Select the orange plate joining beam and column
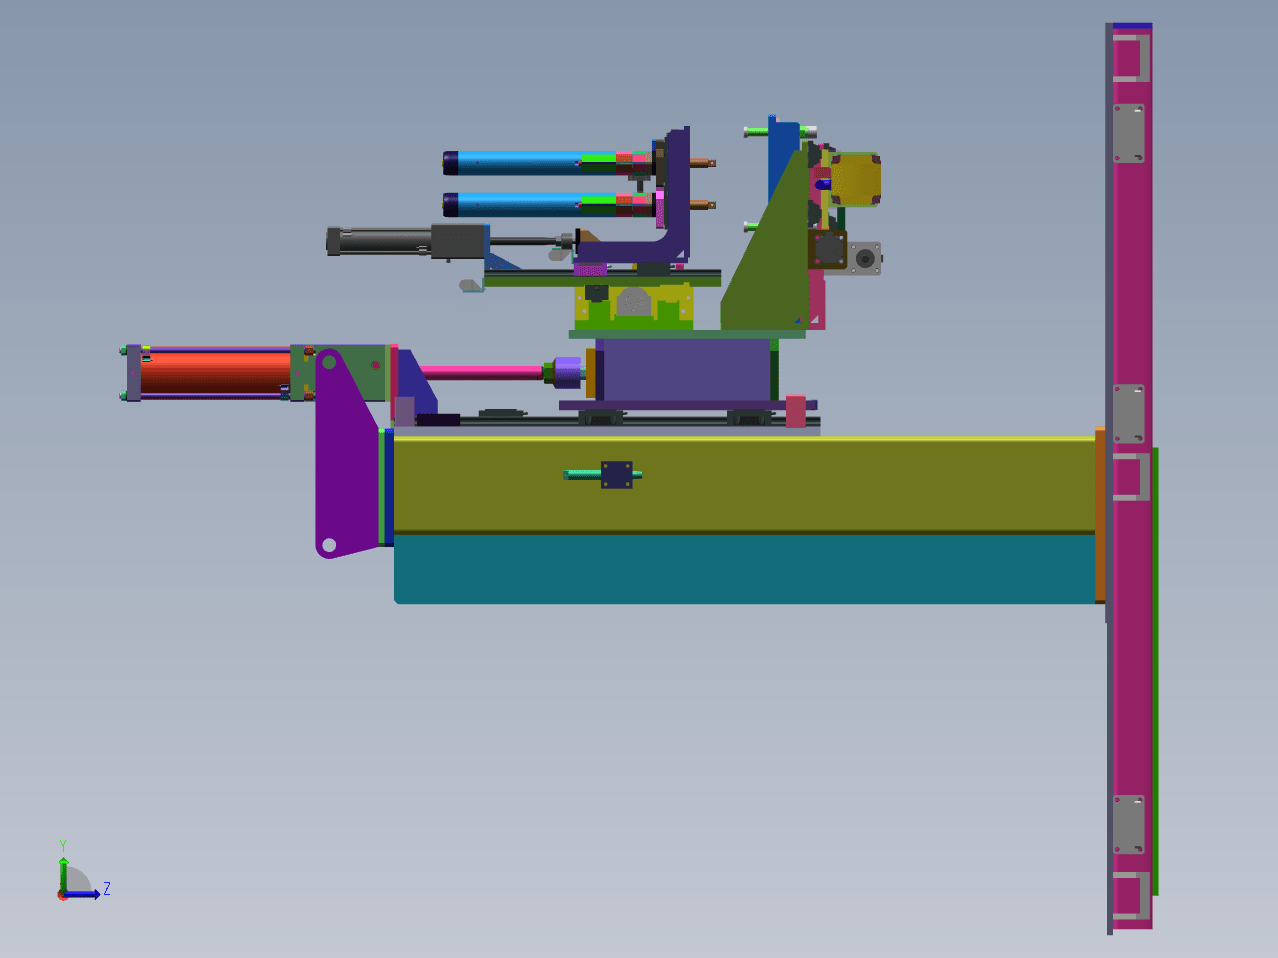Viewport: 1278px width, 958px height. tap(1100, 515)
